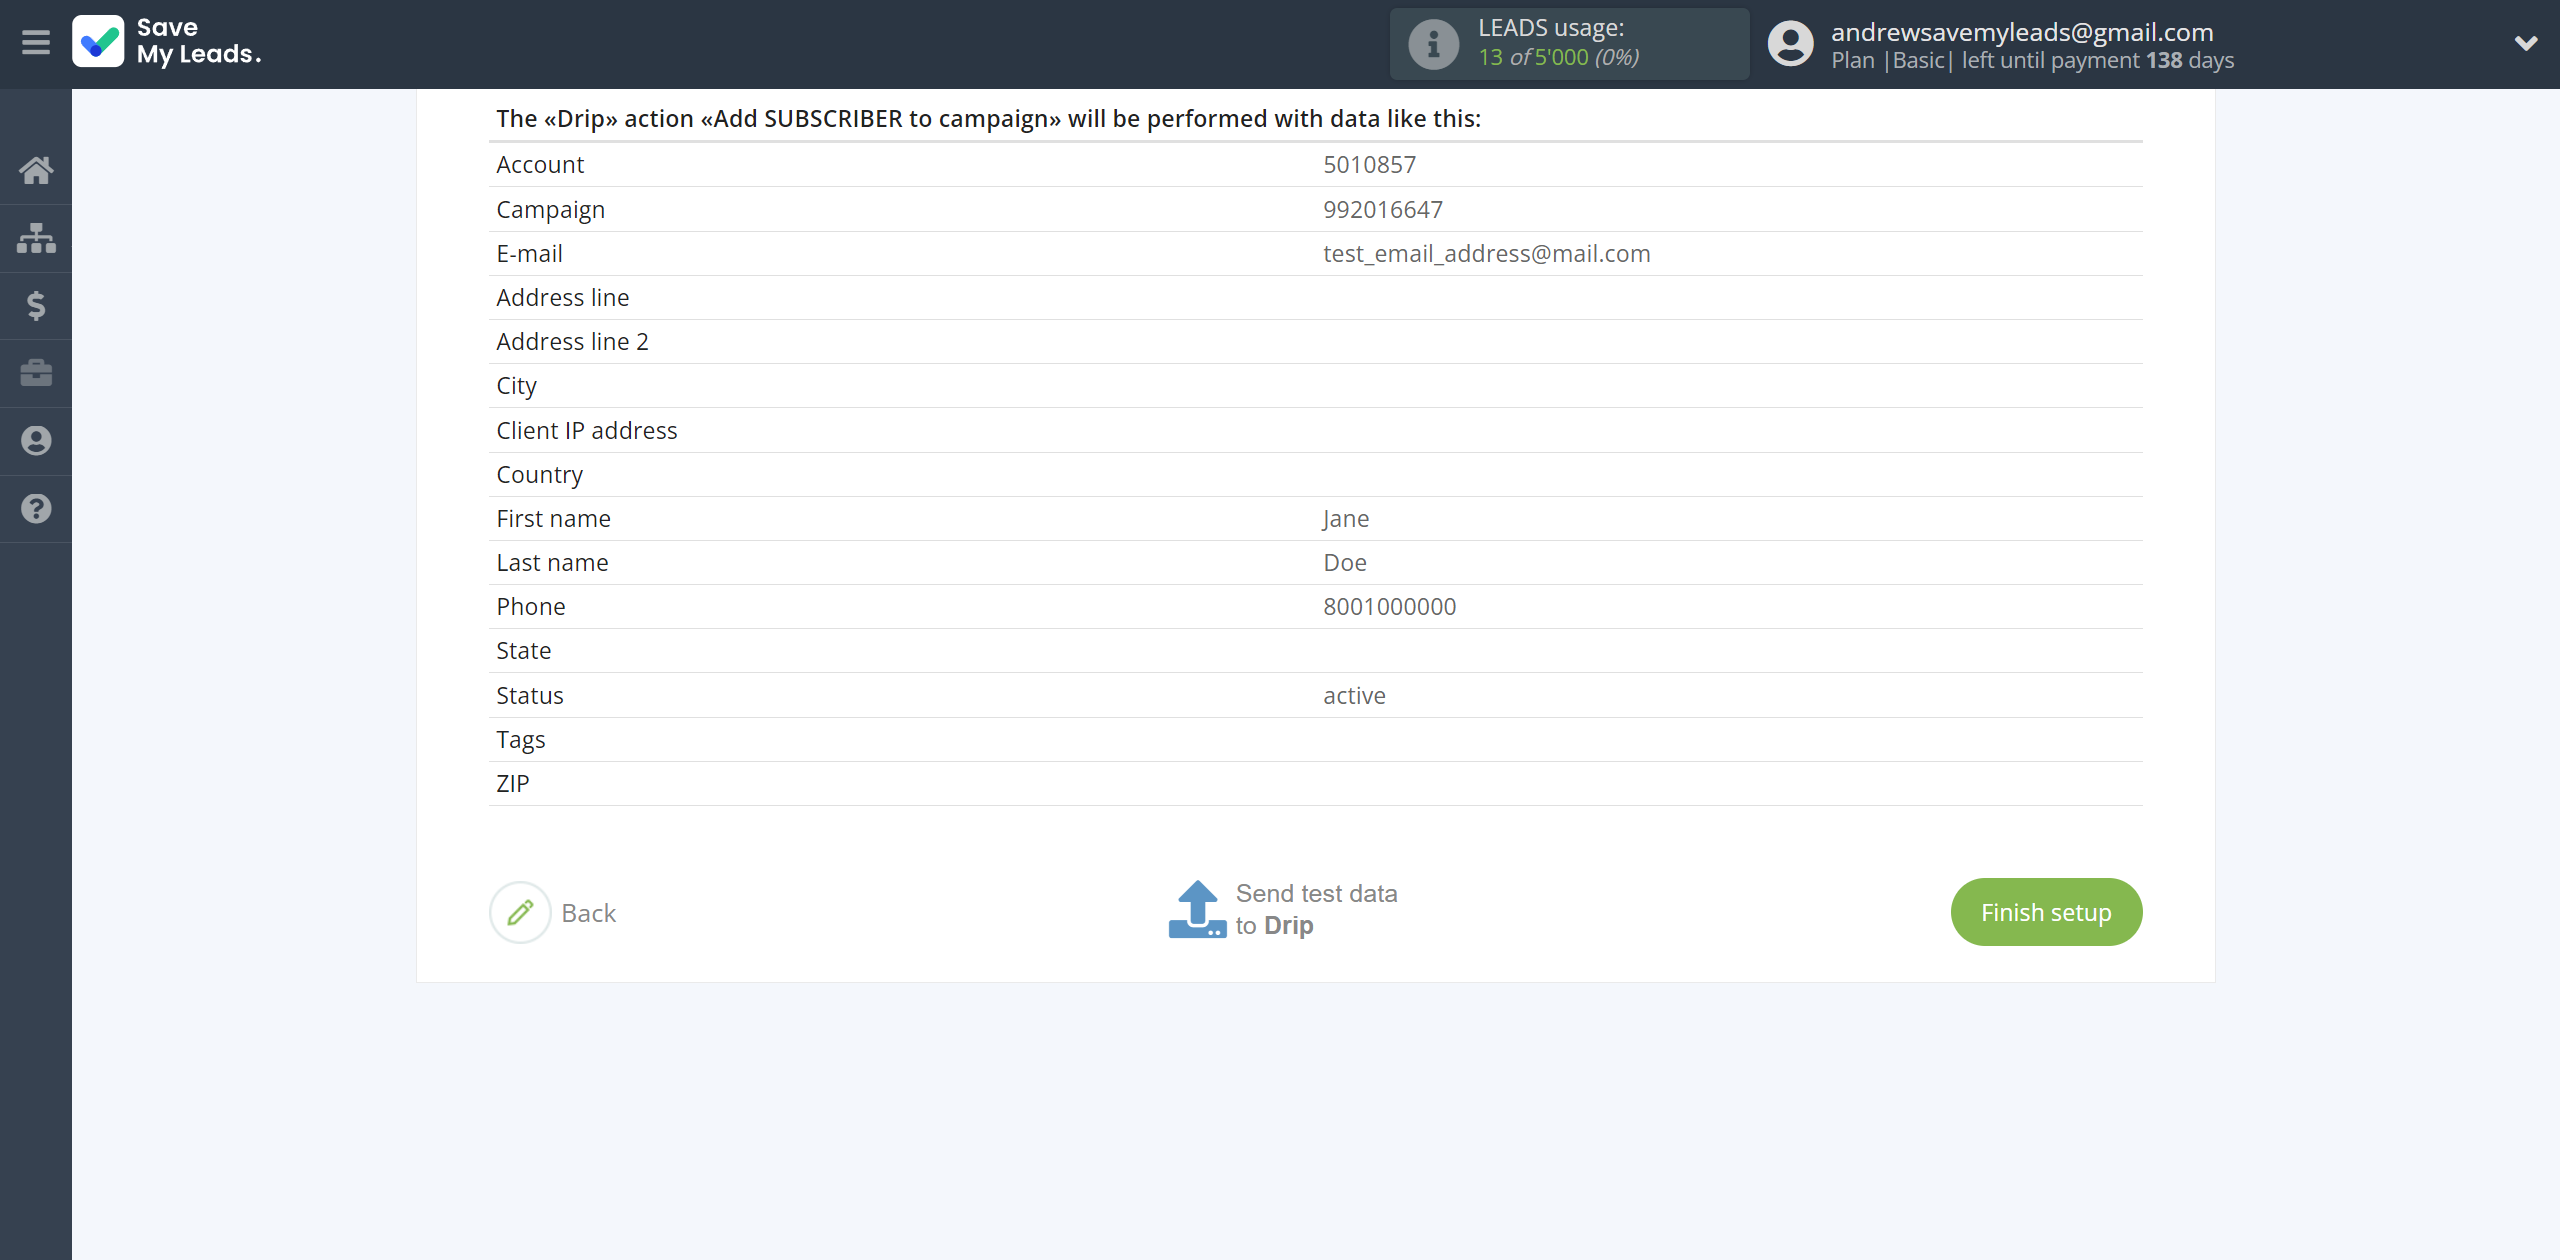2560x1260 pixels.
Task: Select the First name value Jane
Action: (1346, 519)
